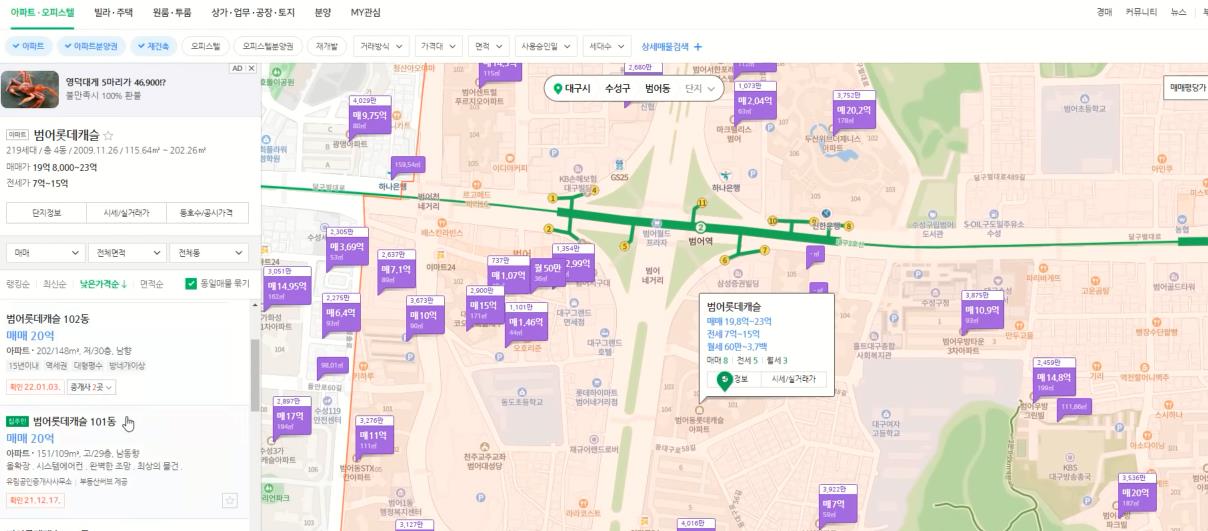Click the 대구시 location pin selector
1208x531 pixels.
572,89
